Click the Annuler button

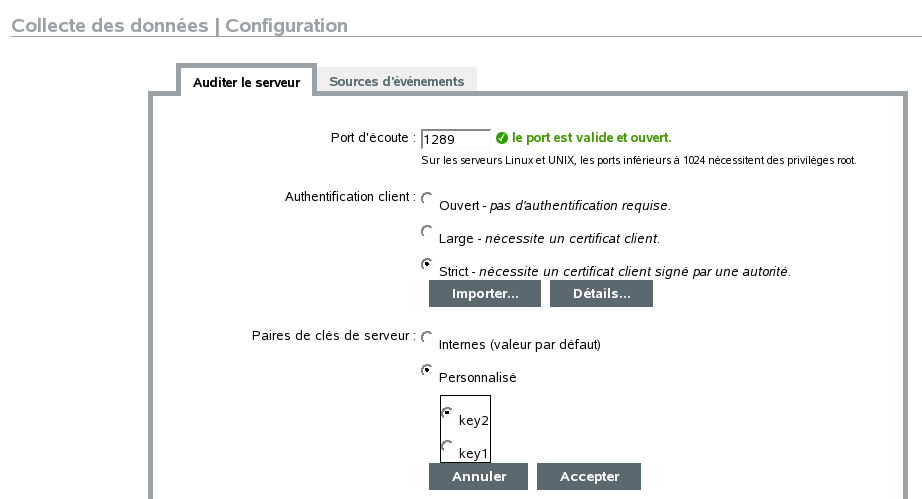pos(479,476)
